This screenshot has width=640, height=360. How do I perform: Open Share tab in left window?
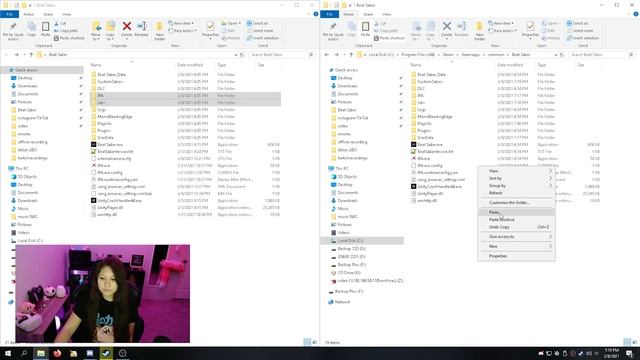click(x=48, y=14)
